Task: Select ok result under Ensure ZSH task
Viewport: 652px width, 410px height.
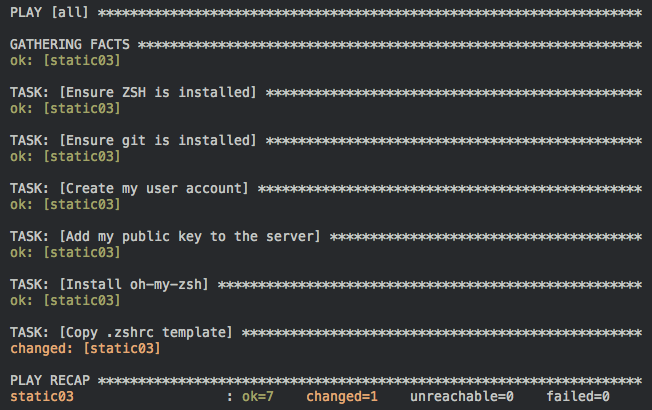Action: (x=65, y=109)
